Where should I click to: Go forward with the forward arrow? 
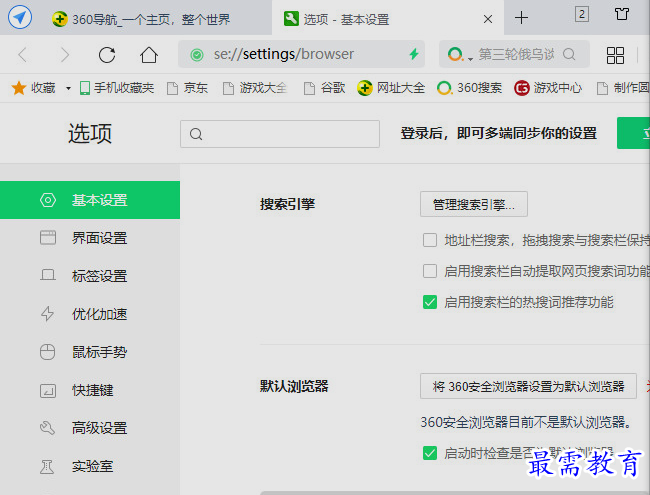tap(65, 55)
